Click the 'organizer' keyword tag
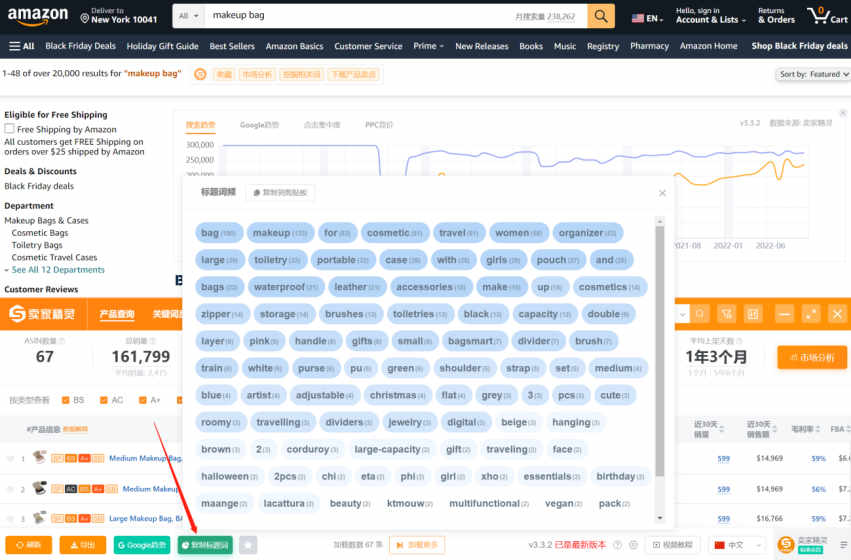This screenshot has width=851, height=560. click(588, 233)
